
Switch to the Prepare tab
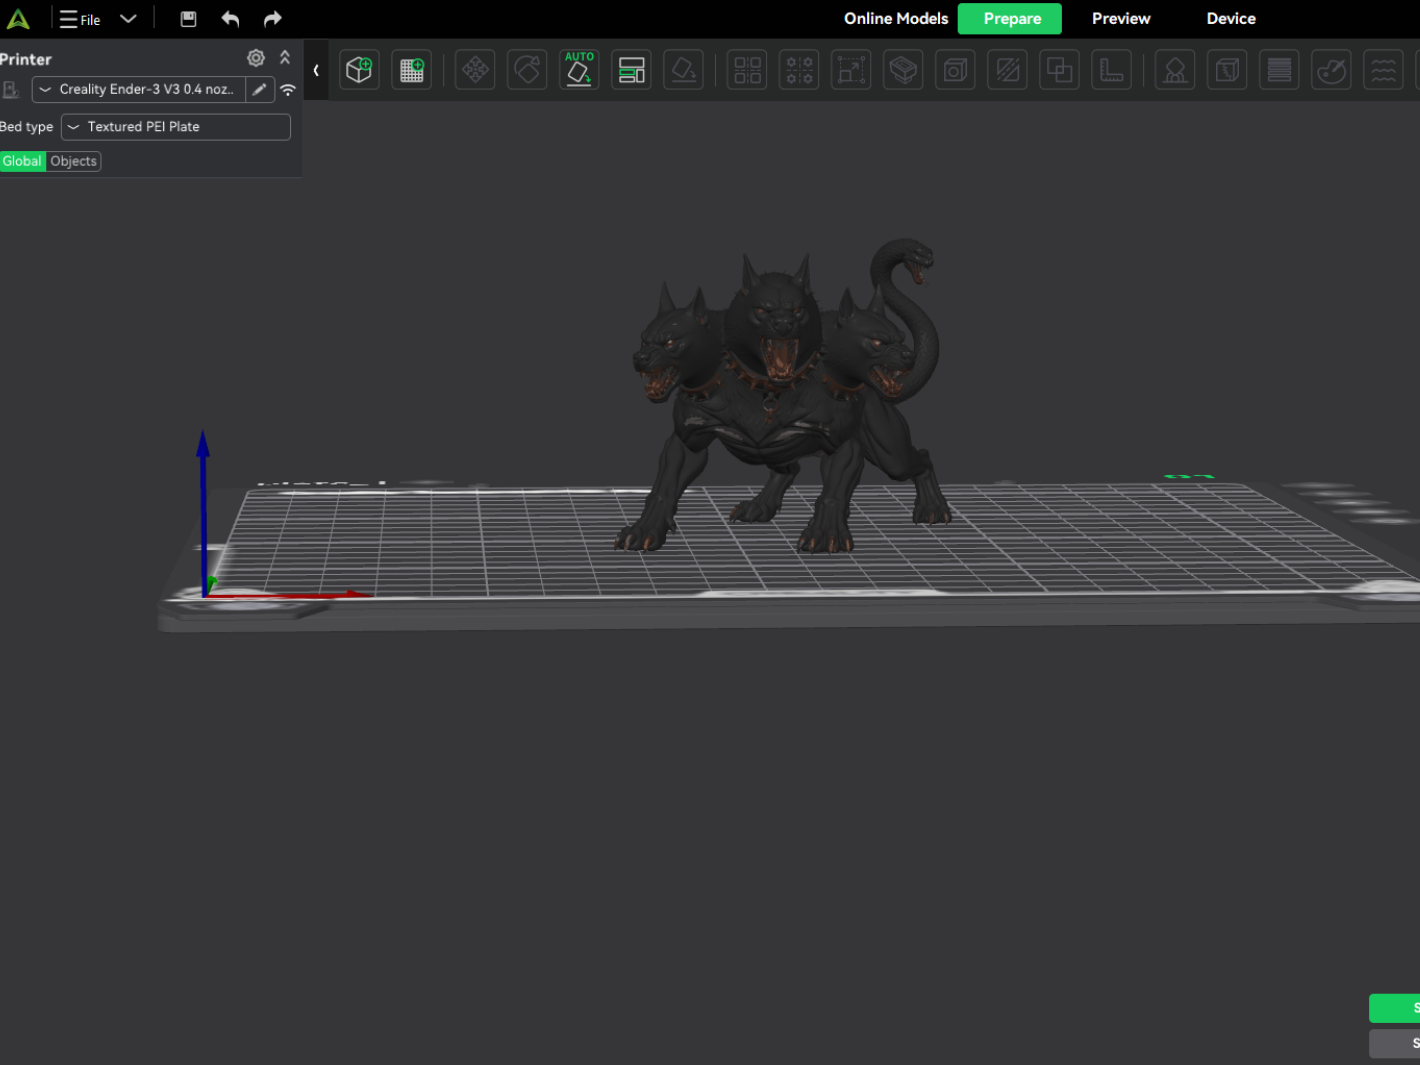[1010, 19]
